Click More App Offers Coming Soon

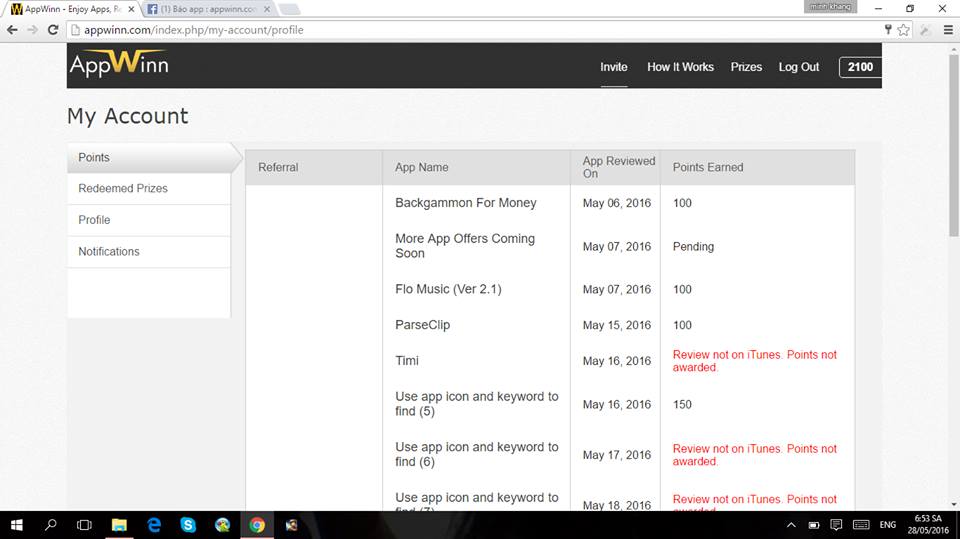coord(465,246)
